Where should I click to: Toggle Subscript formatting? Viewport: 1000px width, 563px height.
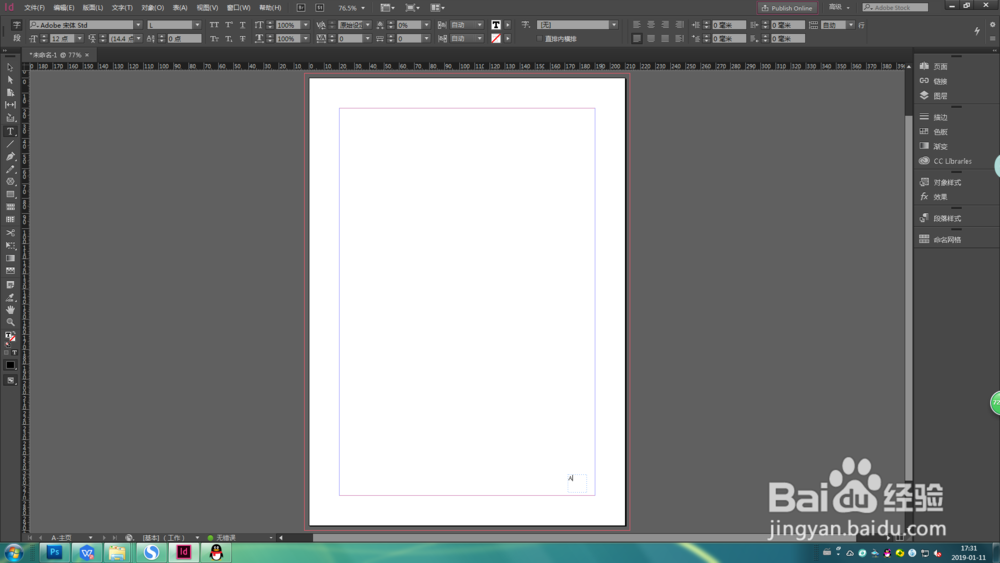point(228,39)
